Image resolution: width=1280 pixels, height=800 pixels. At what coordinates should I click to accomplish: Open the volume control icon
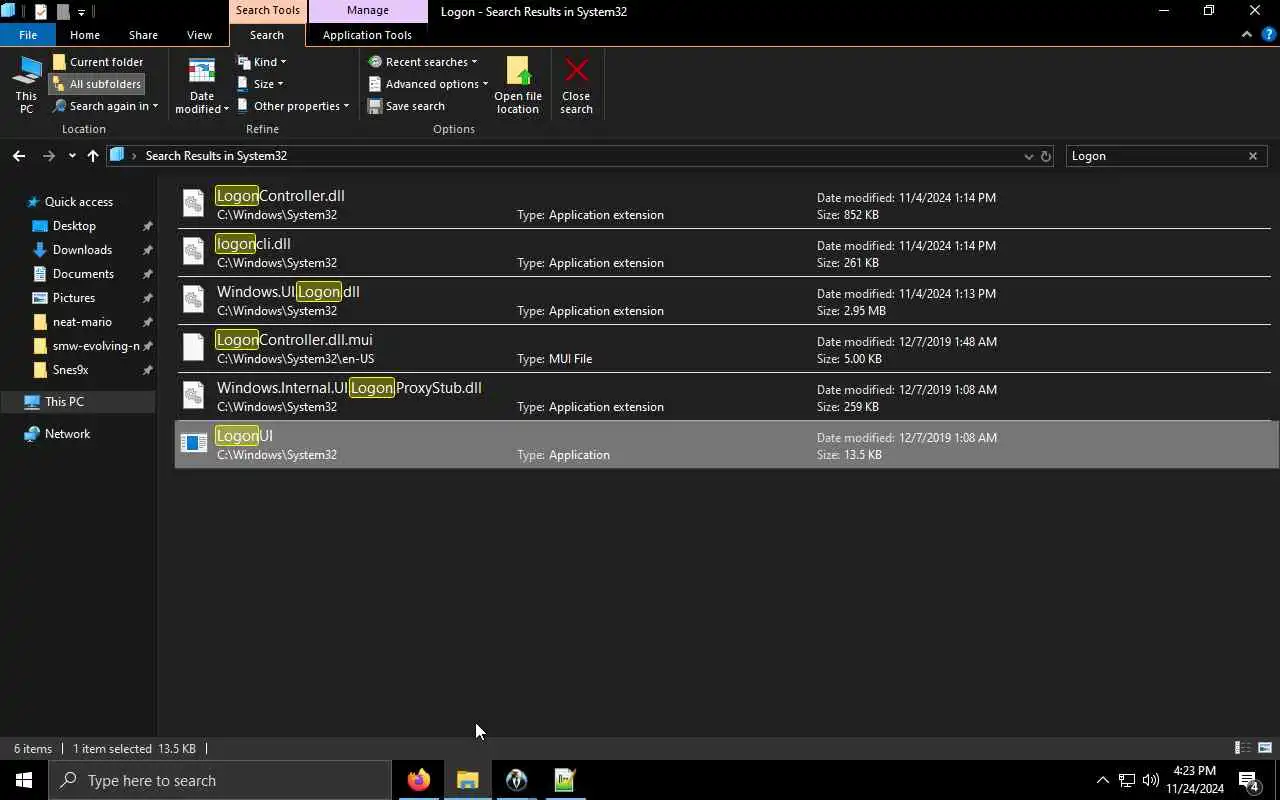1150,780
